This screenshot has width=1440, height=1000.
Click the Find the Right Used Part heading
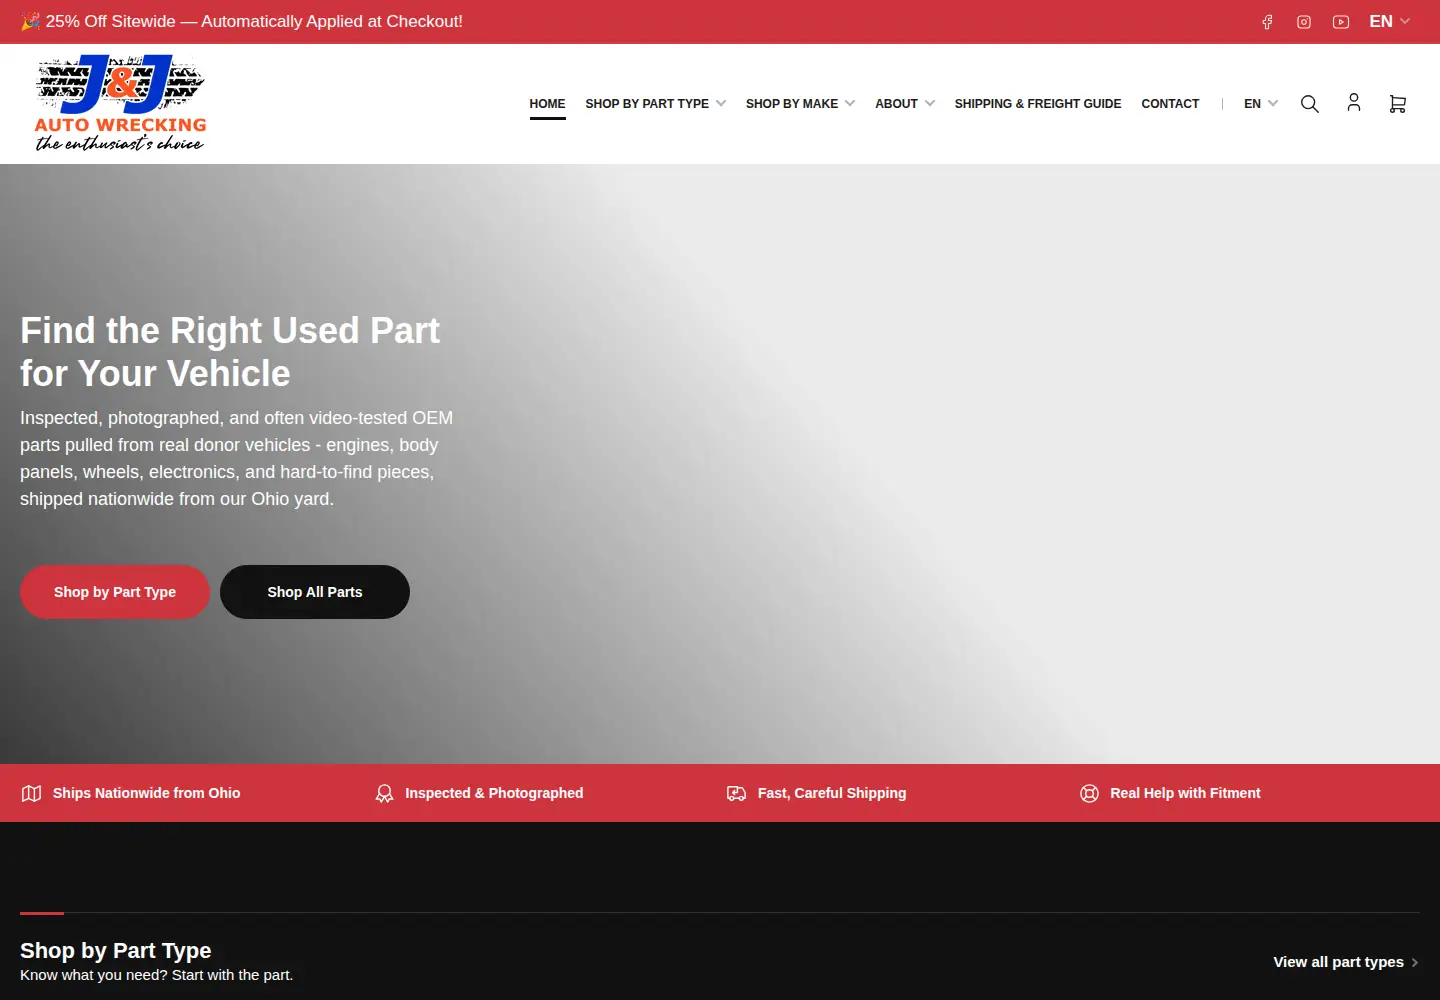tap(230, 352)
